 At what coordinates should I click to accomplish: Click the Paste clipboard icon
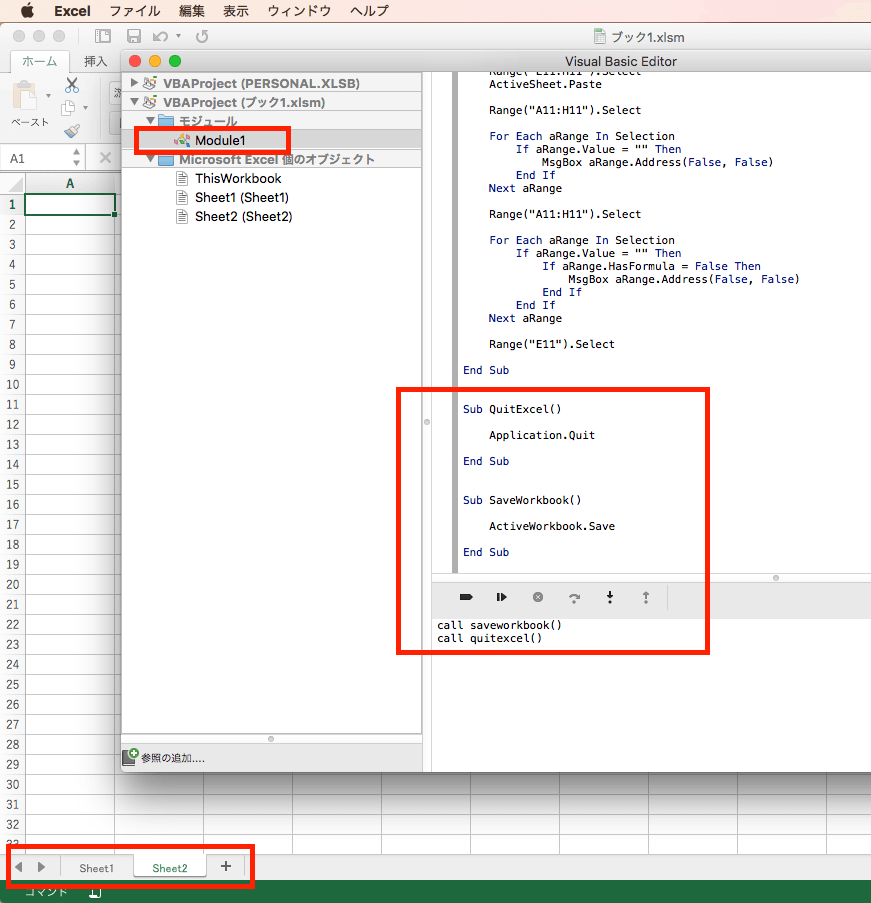tap(25, 96)
